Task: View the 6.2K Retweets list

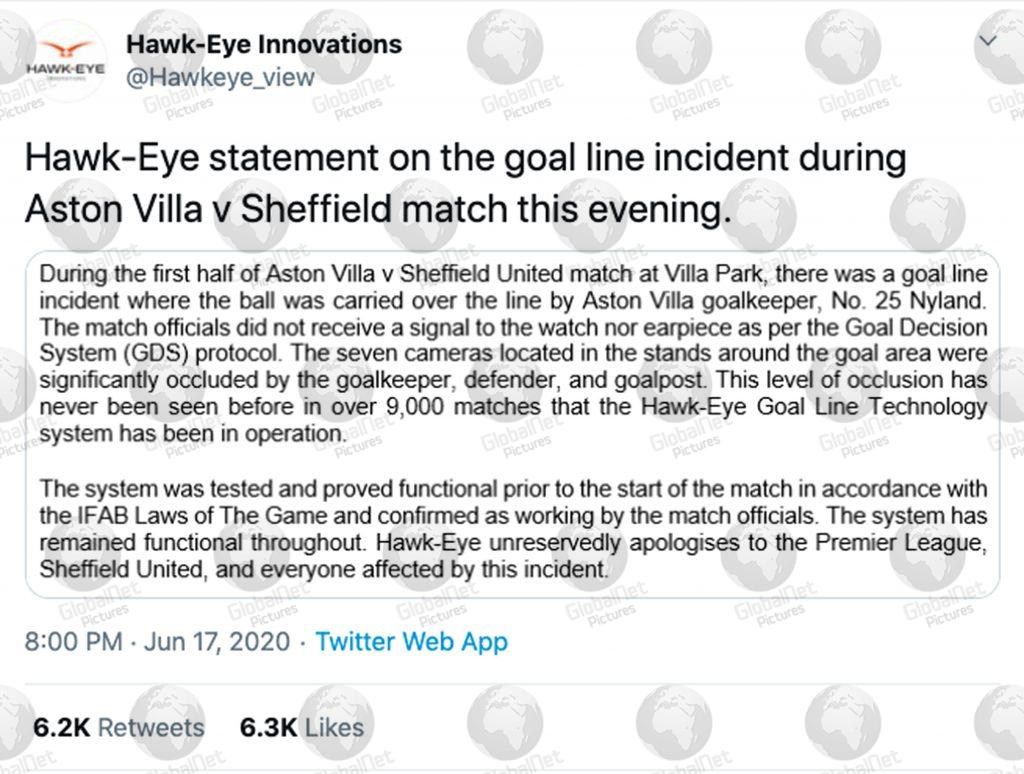Action: click(x=119, y=728)
